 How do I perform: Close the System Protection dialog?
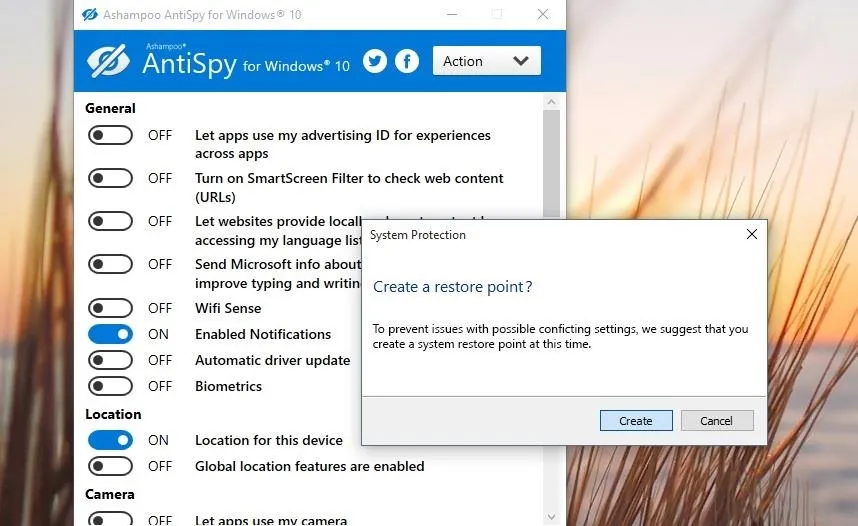[752, 234]
